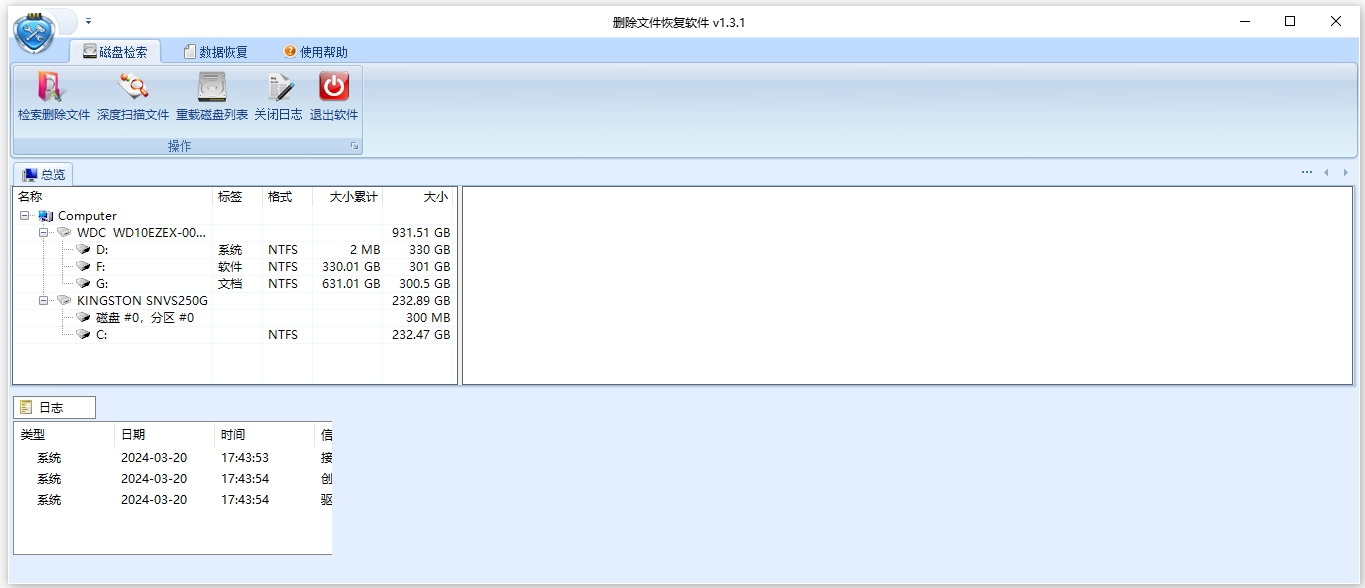Screen dimensions: 1365x588
Task: Click the Computer monitor icon
Action: tap(46, 216)
